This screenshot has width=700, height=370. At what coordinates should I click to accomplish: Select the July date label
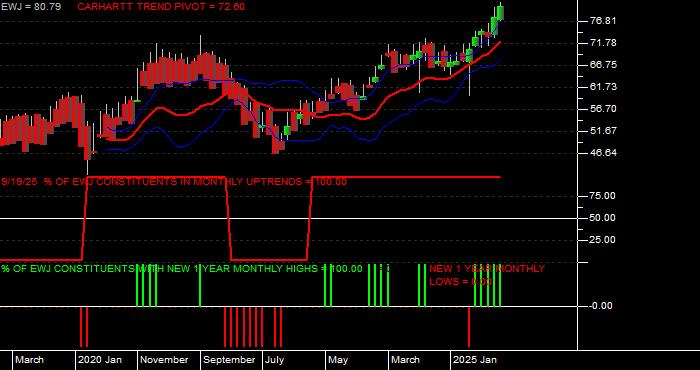pos(274,360)
